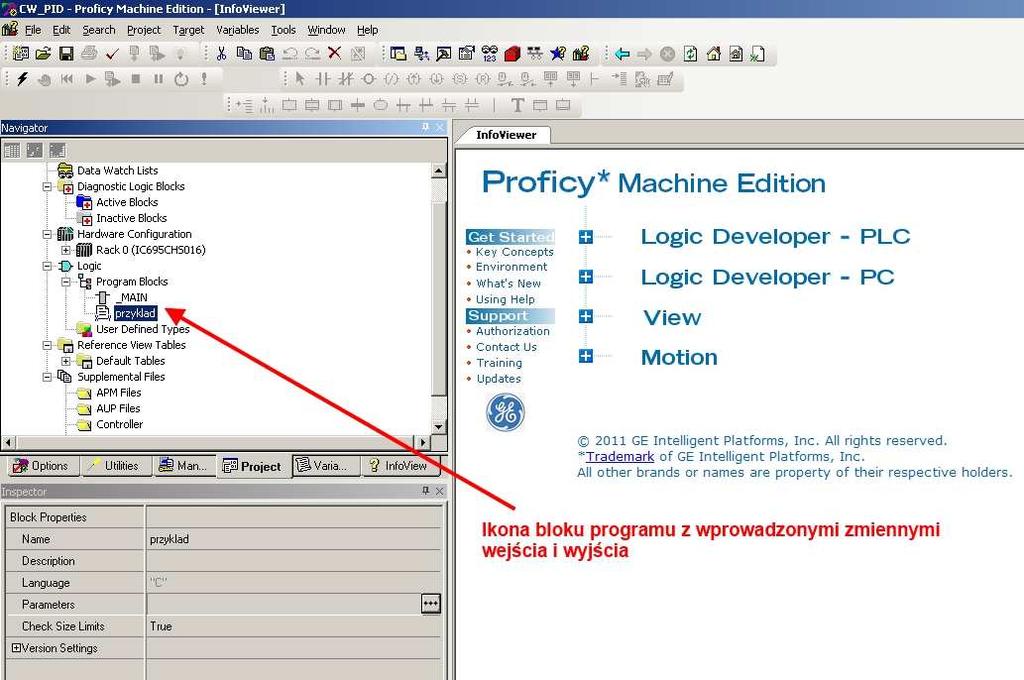Switch to the Options navigator tab
The image size is (1024, 680).
coord(42,466)
